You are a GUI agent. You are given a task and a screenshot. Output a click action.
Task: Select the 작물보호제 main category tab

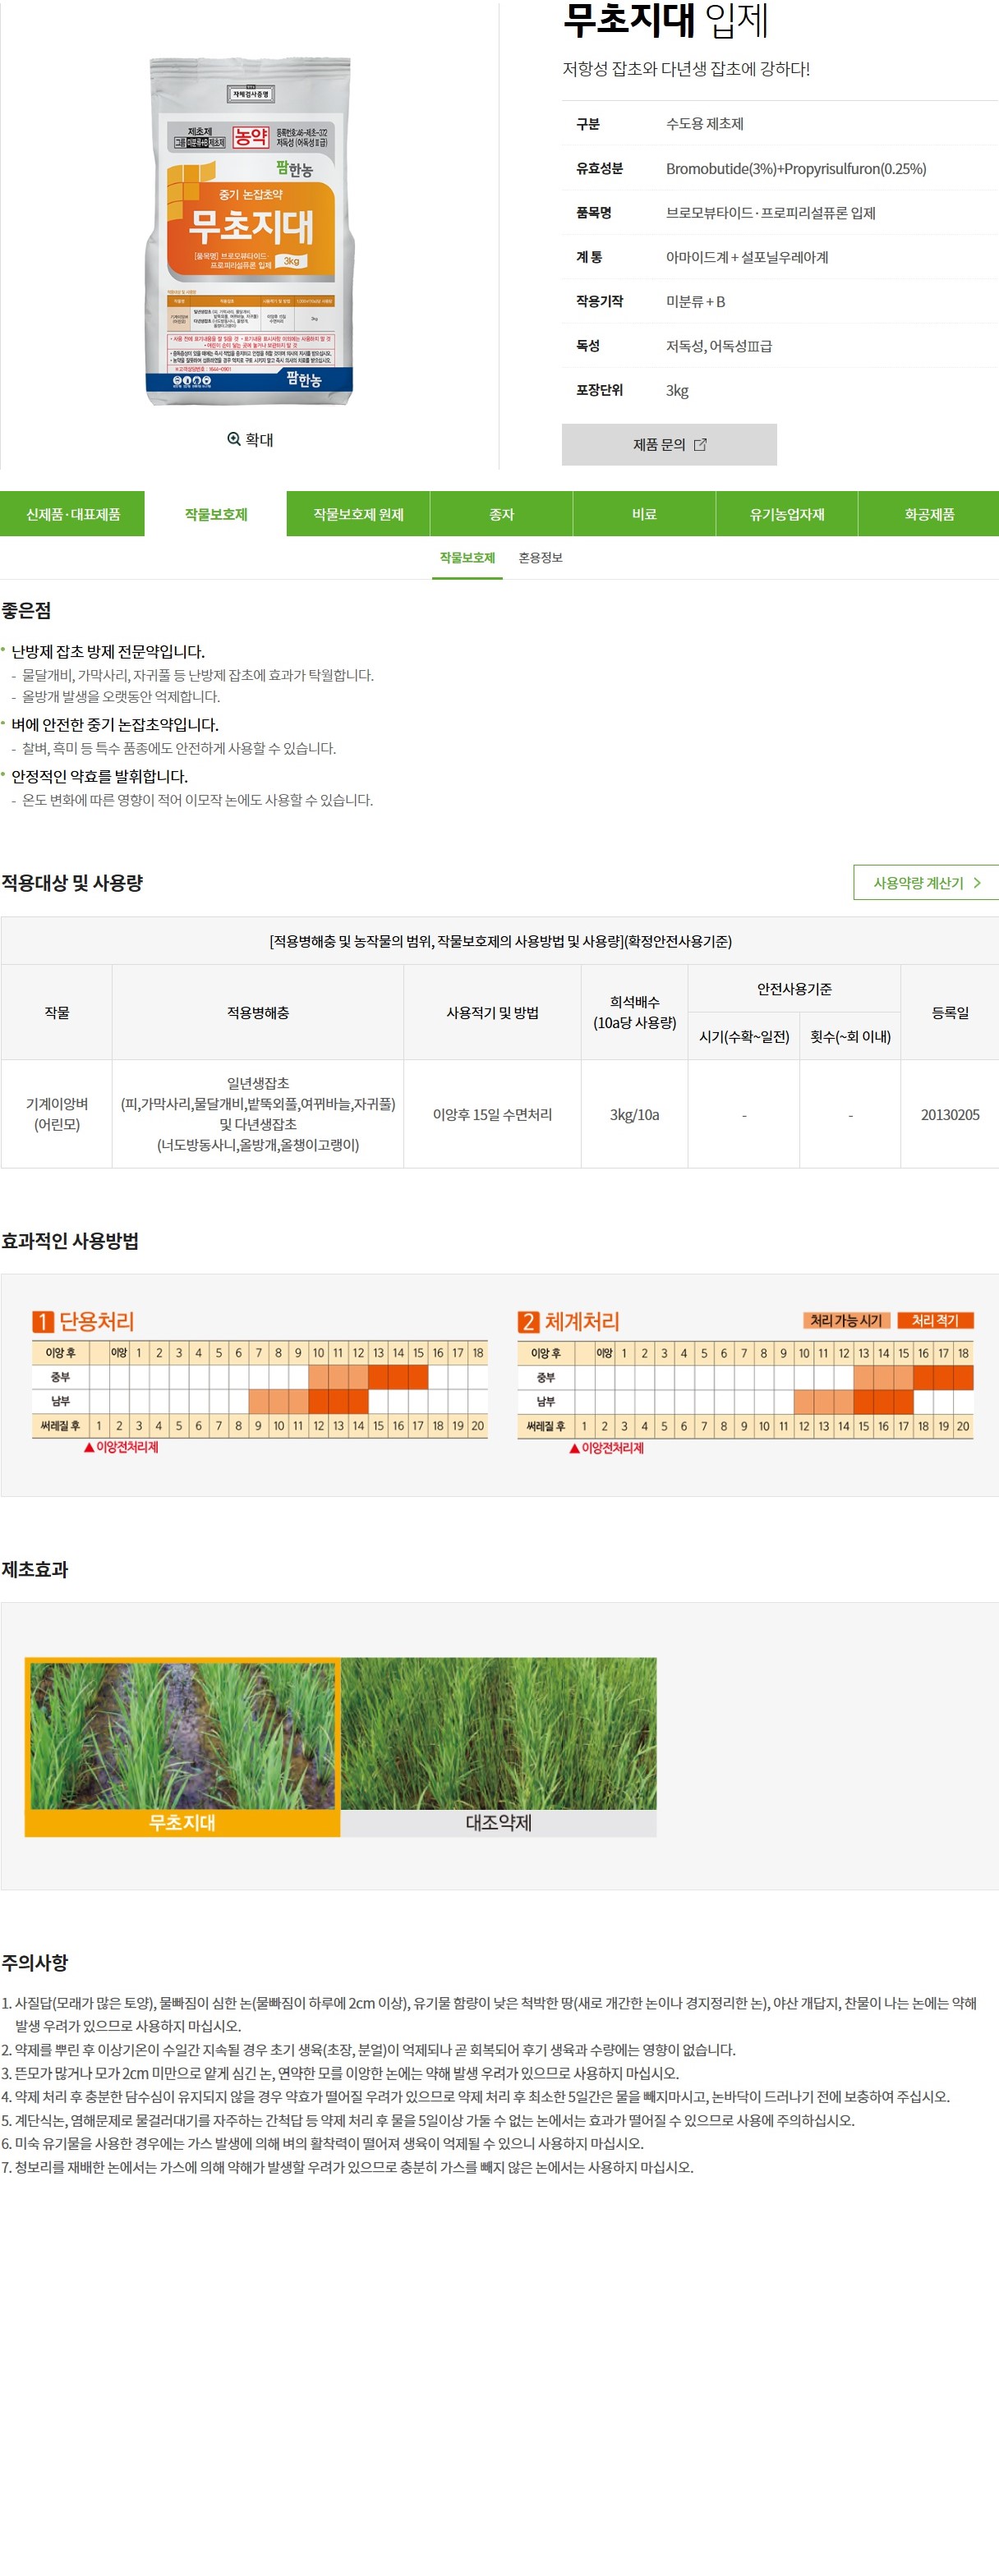tap(216, 514)
